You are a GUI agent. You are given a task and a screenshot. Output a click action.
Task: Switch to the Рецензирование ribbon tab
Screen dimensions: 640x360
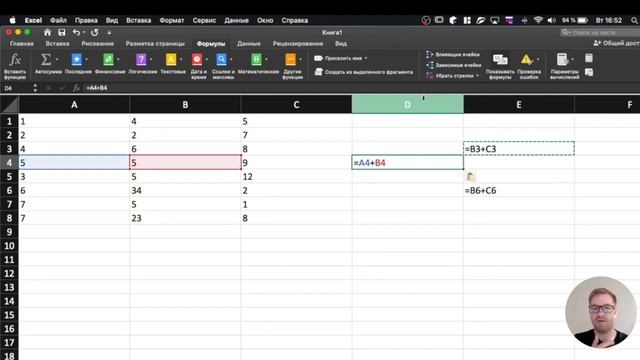pyautogui.click(x=298, y=44)
